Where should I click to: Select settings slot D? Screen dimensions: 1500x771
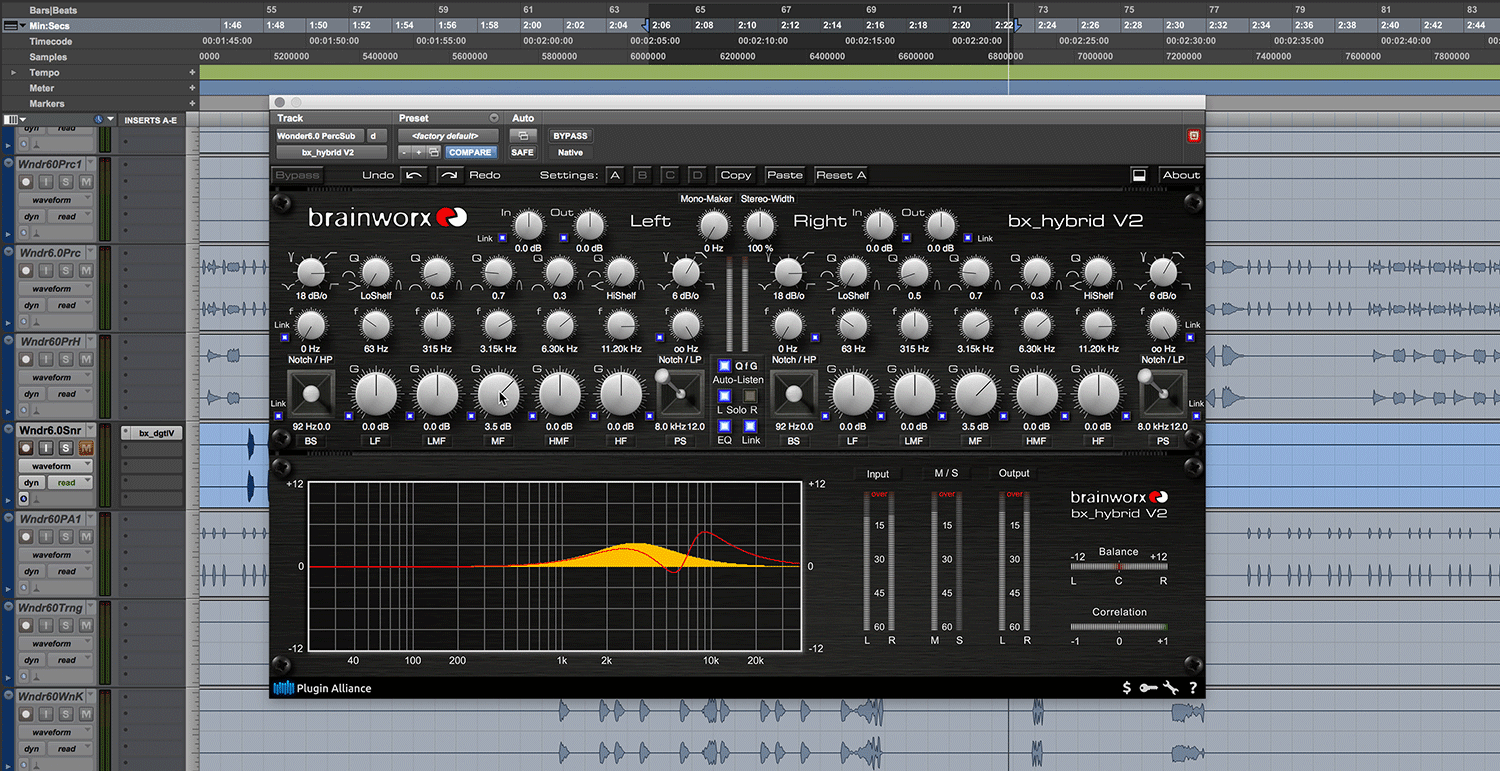point(697,175)
